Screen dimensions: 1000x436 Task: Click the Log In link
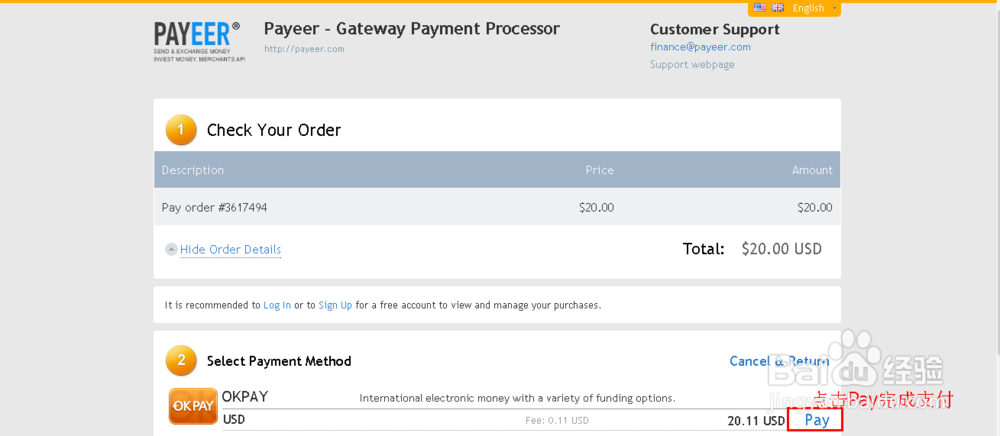277,305
